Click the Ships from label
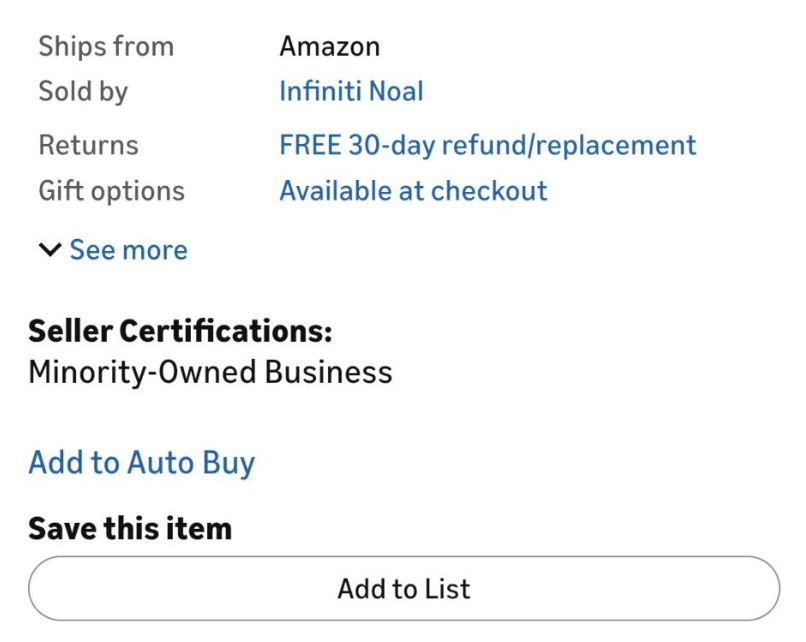The height and width of the screenshot is (642, 806). [106, 46]
